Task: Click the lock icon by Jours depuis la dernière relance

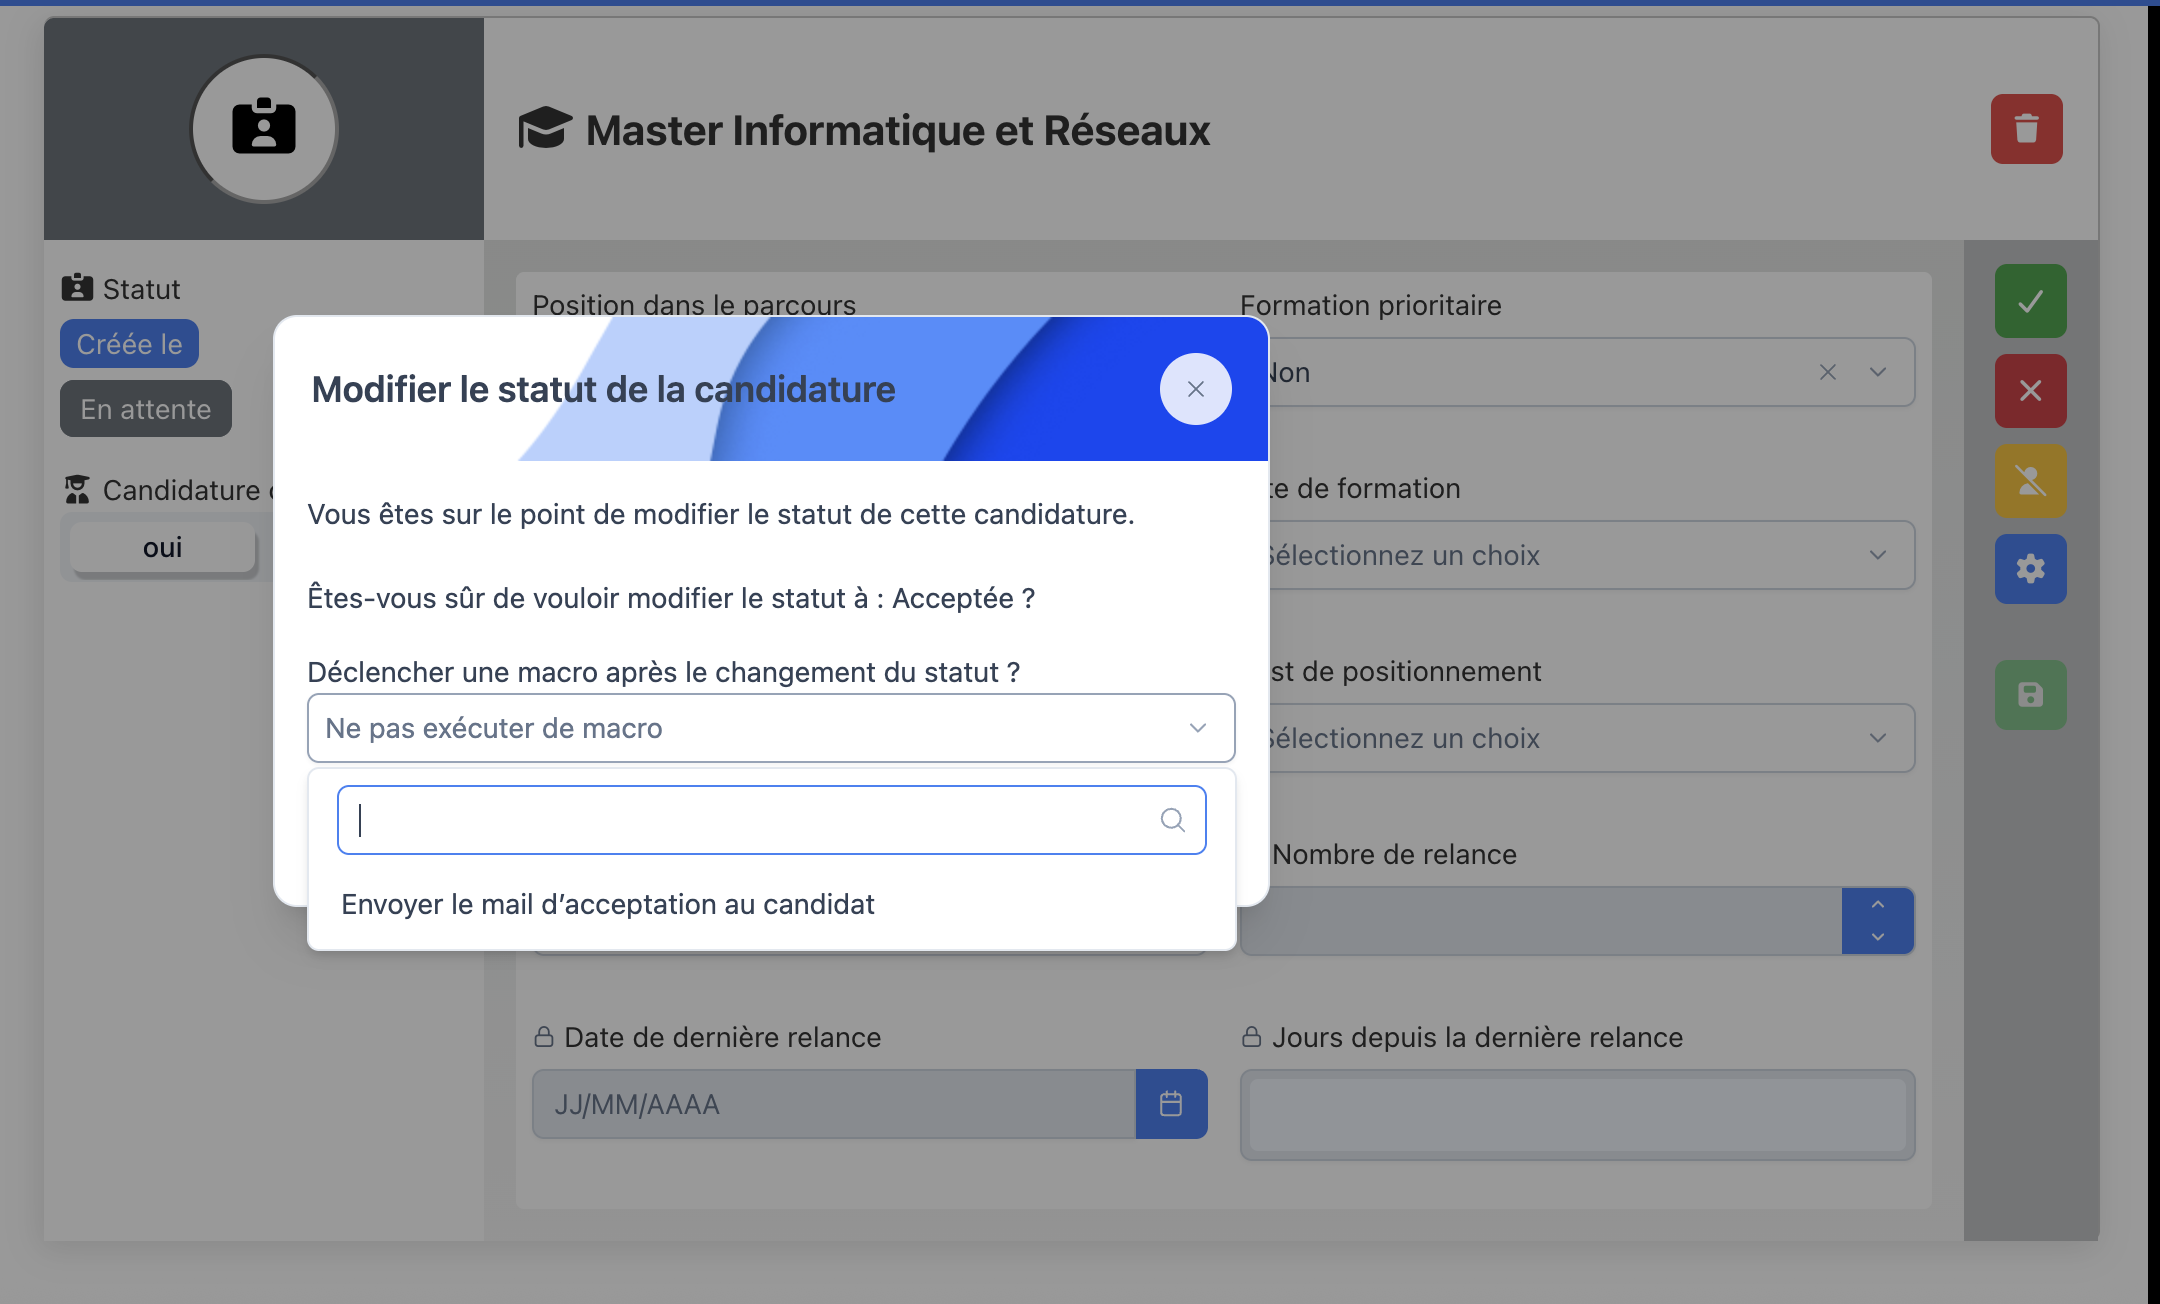Action: [1251, 1036]
